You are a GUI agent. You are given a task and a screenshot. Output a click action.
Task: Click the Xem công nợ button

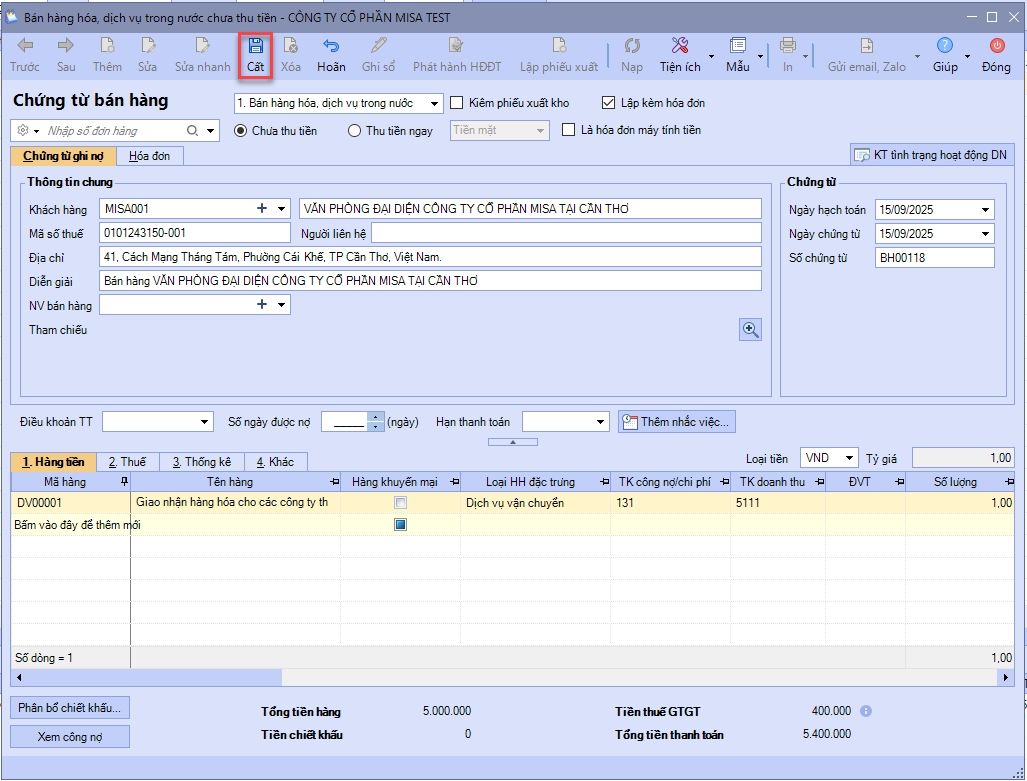click(70, 737)
